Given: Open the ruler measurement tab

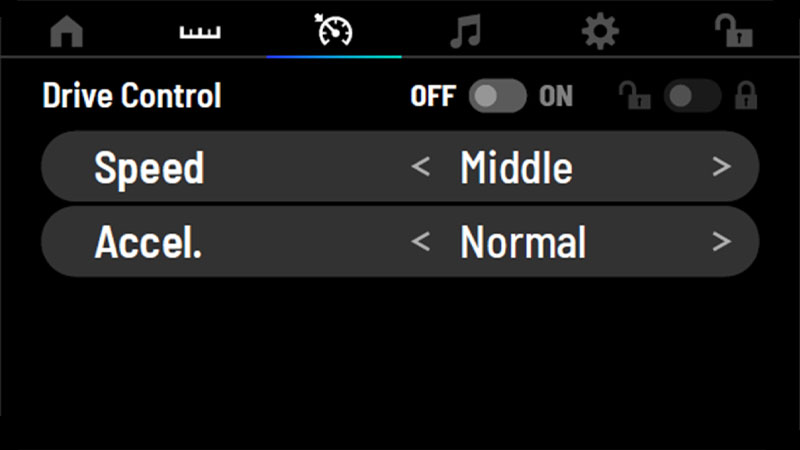Looking at the screenshot, I should pos(200,33).
